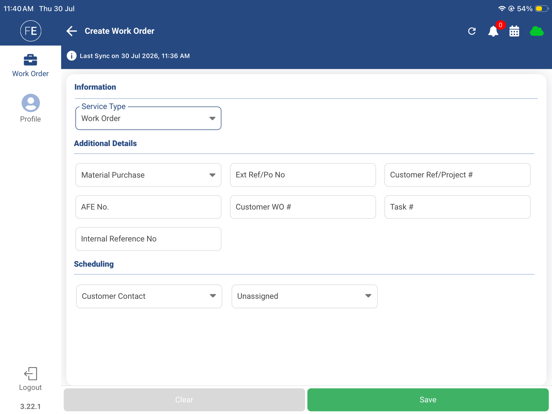Image resolution: width=552 pixels, height=414 pixels.
Task: Tap the battery indicator in status bar
Action: (541, 8)
